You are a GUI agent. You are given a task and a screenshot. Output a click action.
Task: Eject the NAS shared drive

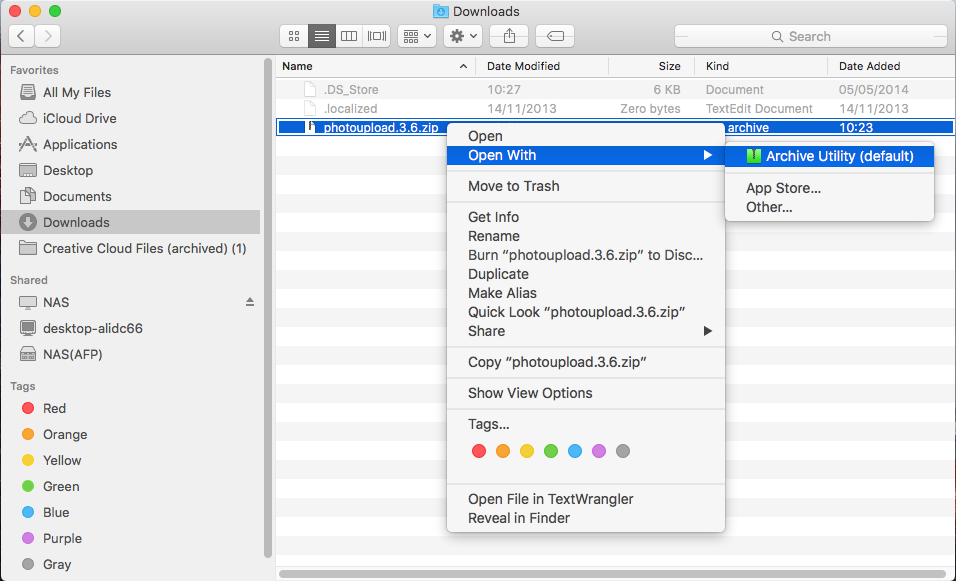click(x=249, y=302)
